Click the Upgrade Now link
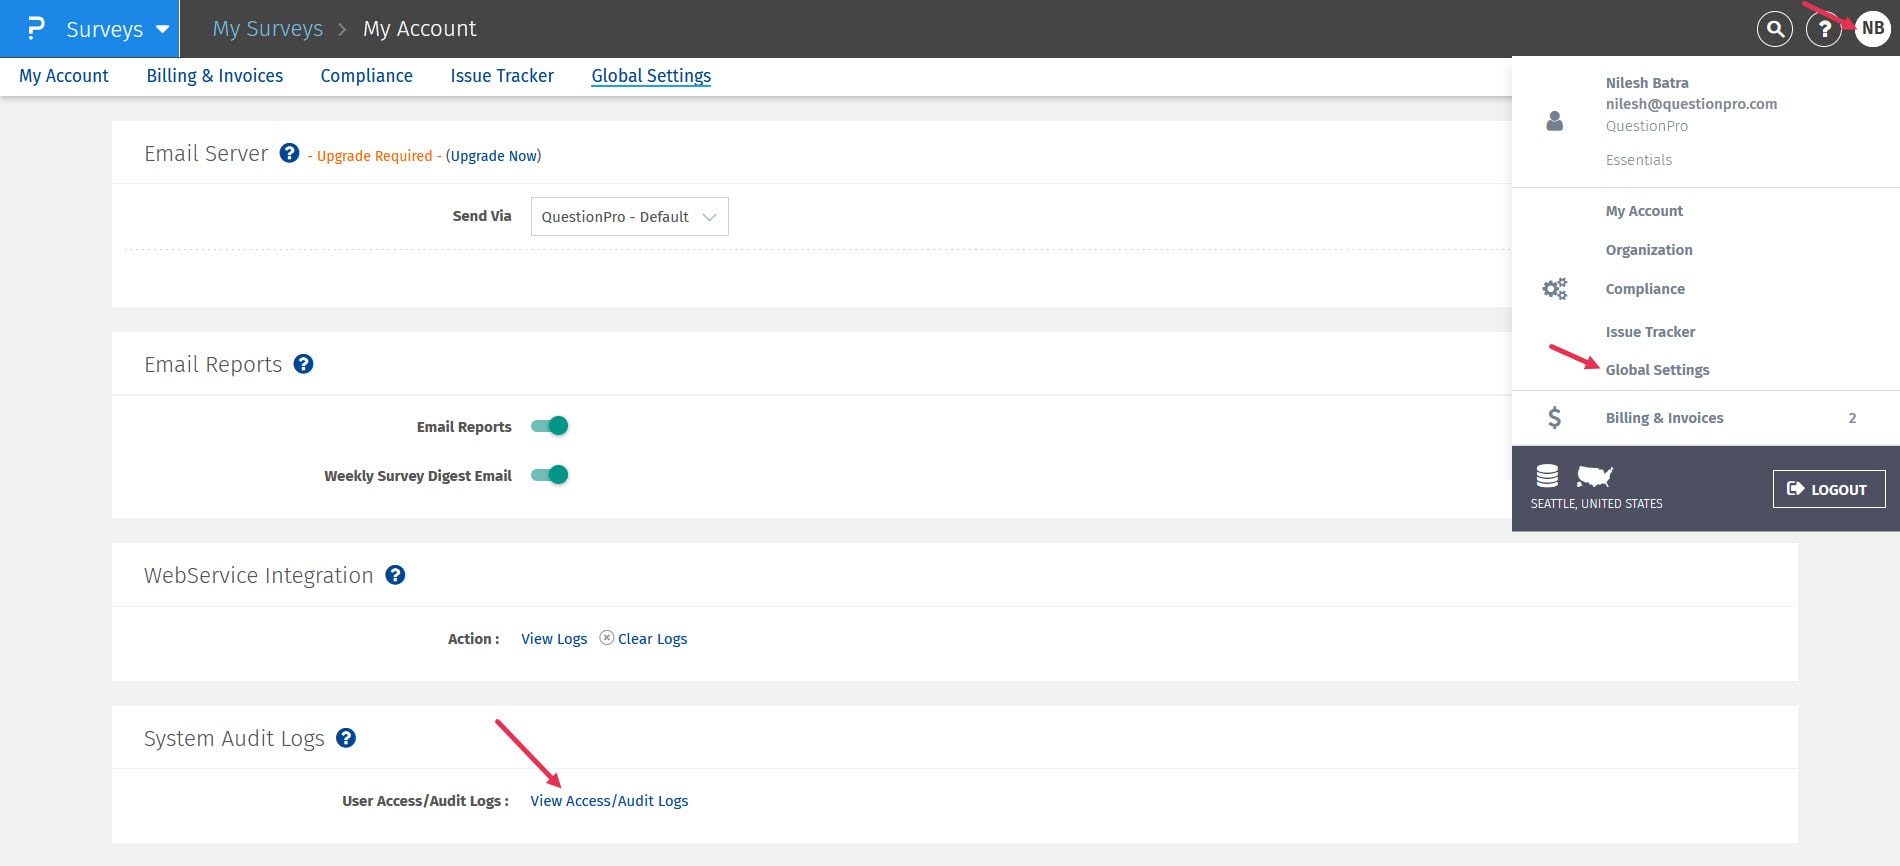Viewport: 1900px width, 866px height. click(493, 156)
